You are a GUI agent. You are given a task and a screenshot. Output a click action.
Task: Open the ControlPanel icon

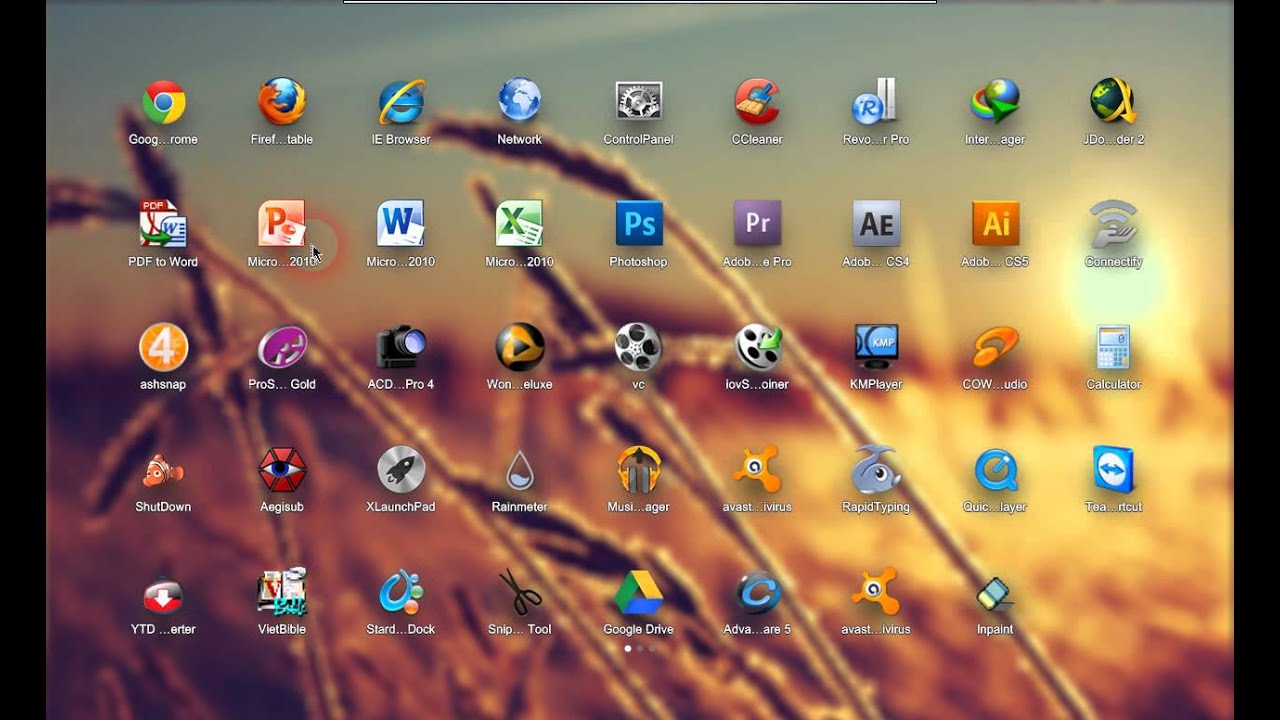pyautogui.click(x=638, y=102)
